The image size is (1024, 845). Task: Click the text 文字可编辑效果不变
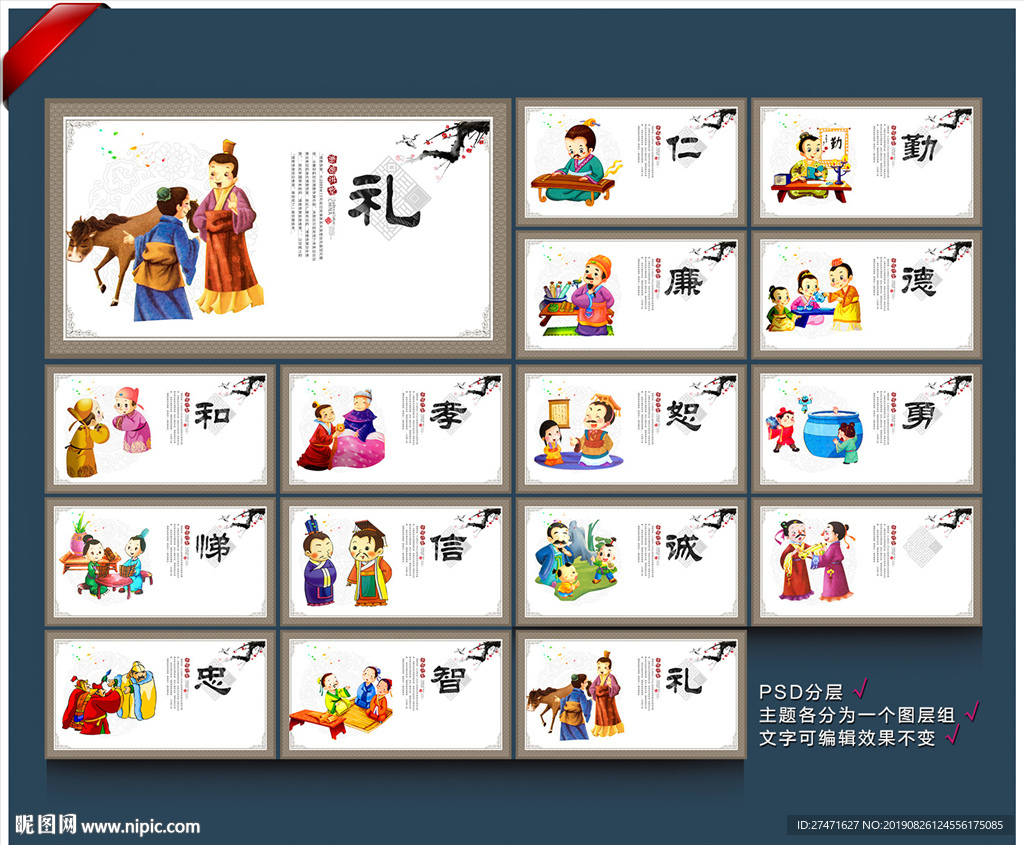click(x=847, y=738)
